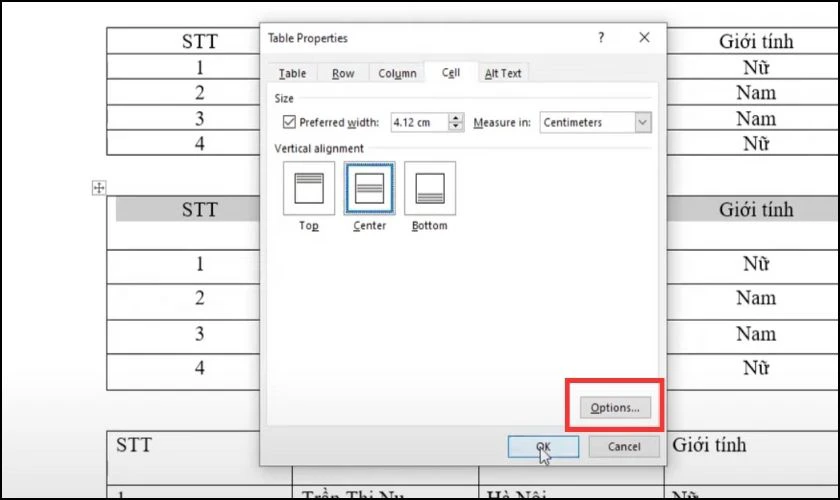Click the highlighted Giới tính header cell
The width and height of the screenshot is (840, 500).
tap(755, 210)
